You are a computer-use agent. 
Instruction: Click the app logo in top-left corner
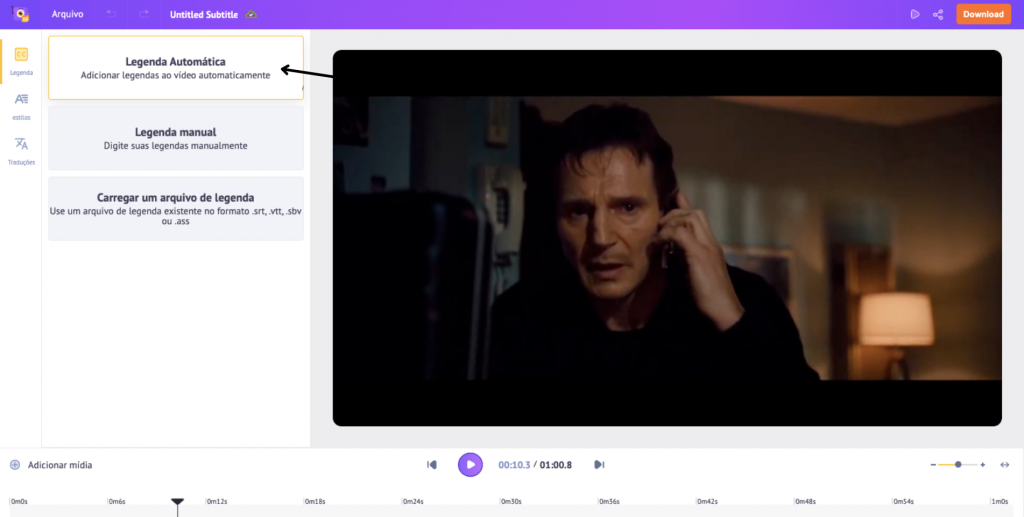[x=20, y=14]
